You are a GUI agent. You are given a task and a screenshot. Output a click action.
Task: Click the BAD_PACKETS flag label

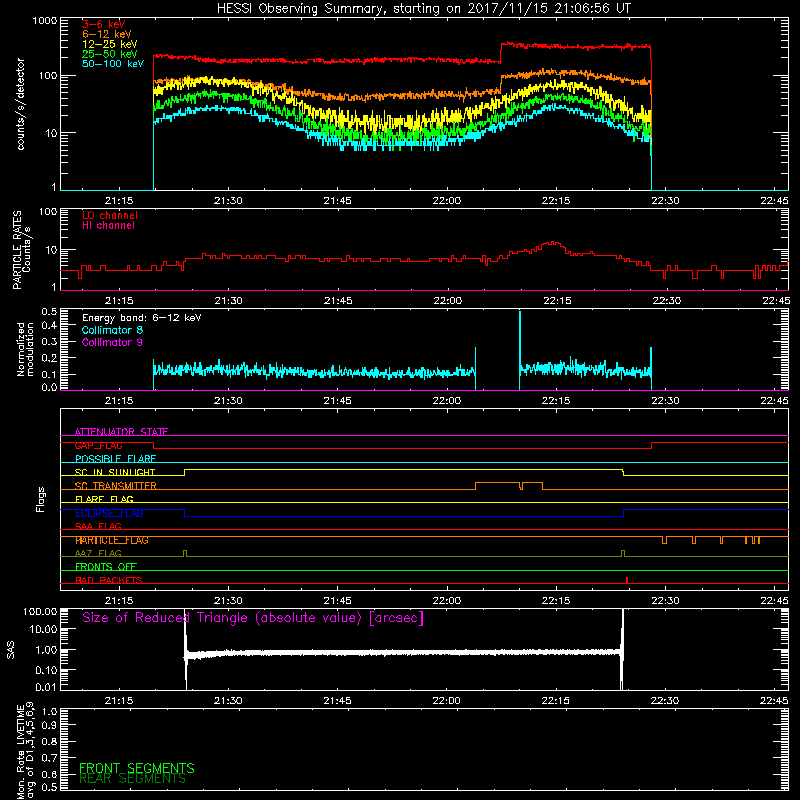click(109, 580)
